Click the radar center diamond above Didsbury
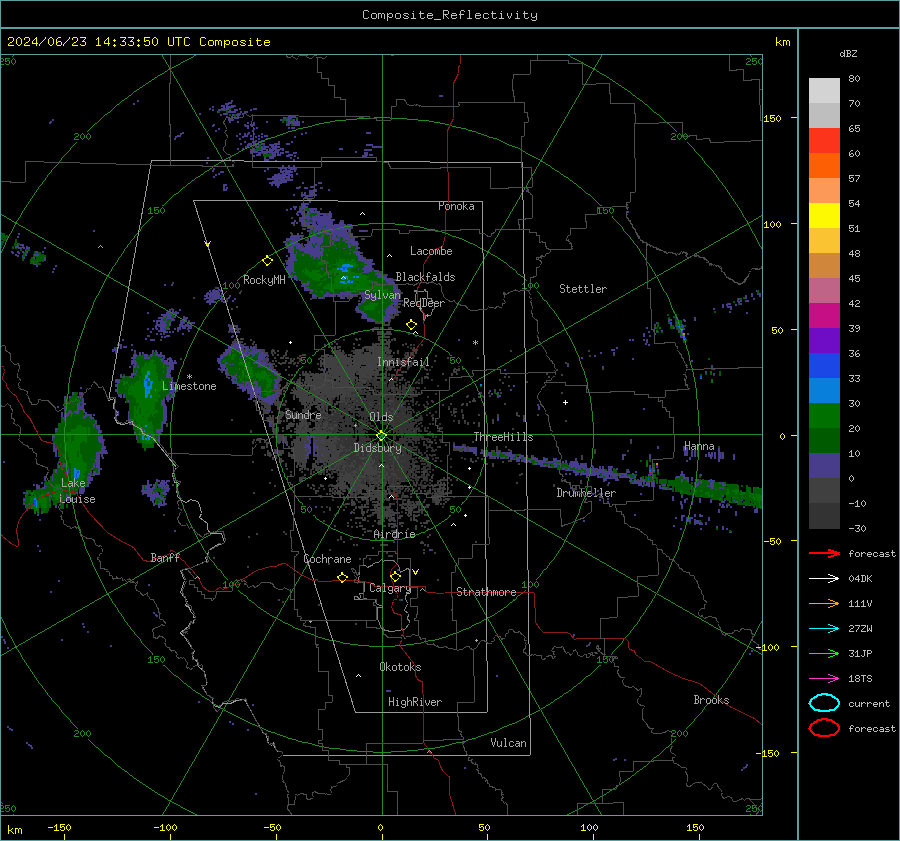900x841 pixels. tap(381, 436)
